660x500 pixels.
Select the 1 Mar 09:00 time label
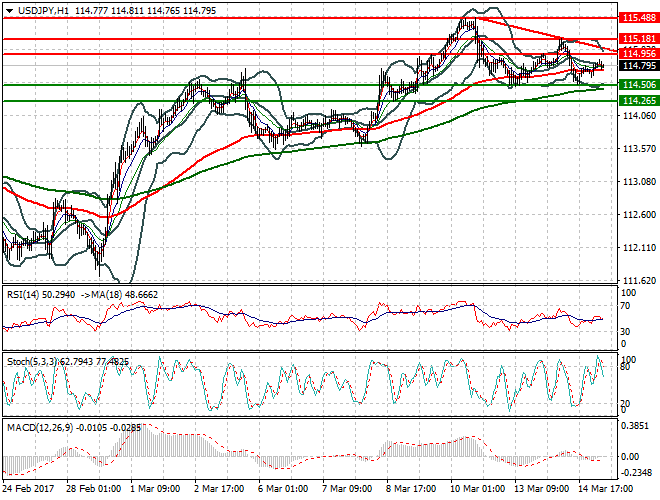tap(155, 489)
